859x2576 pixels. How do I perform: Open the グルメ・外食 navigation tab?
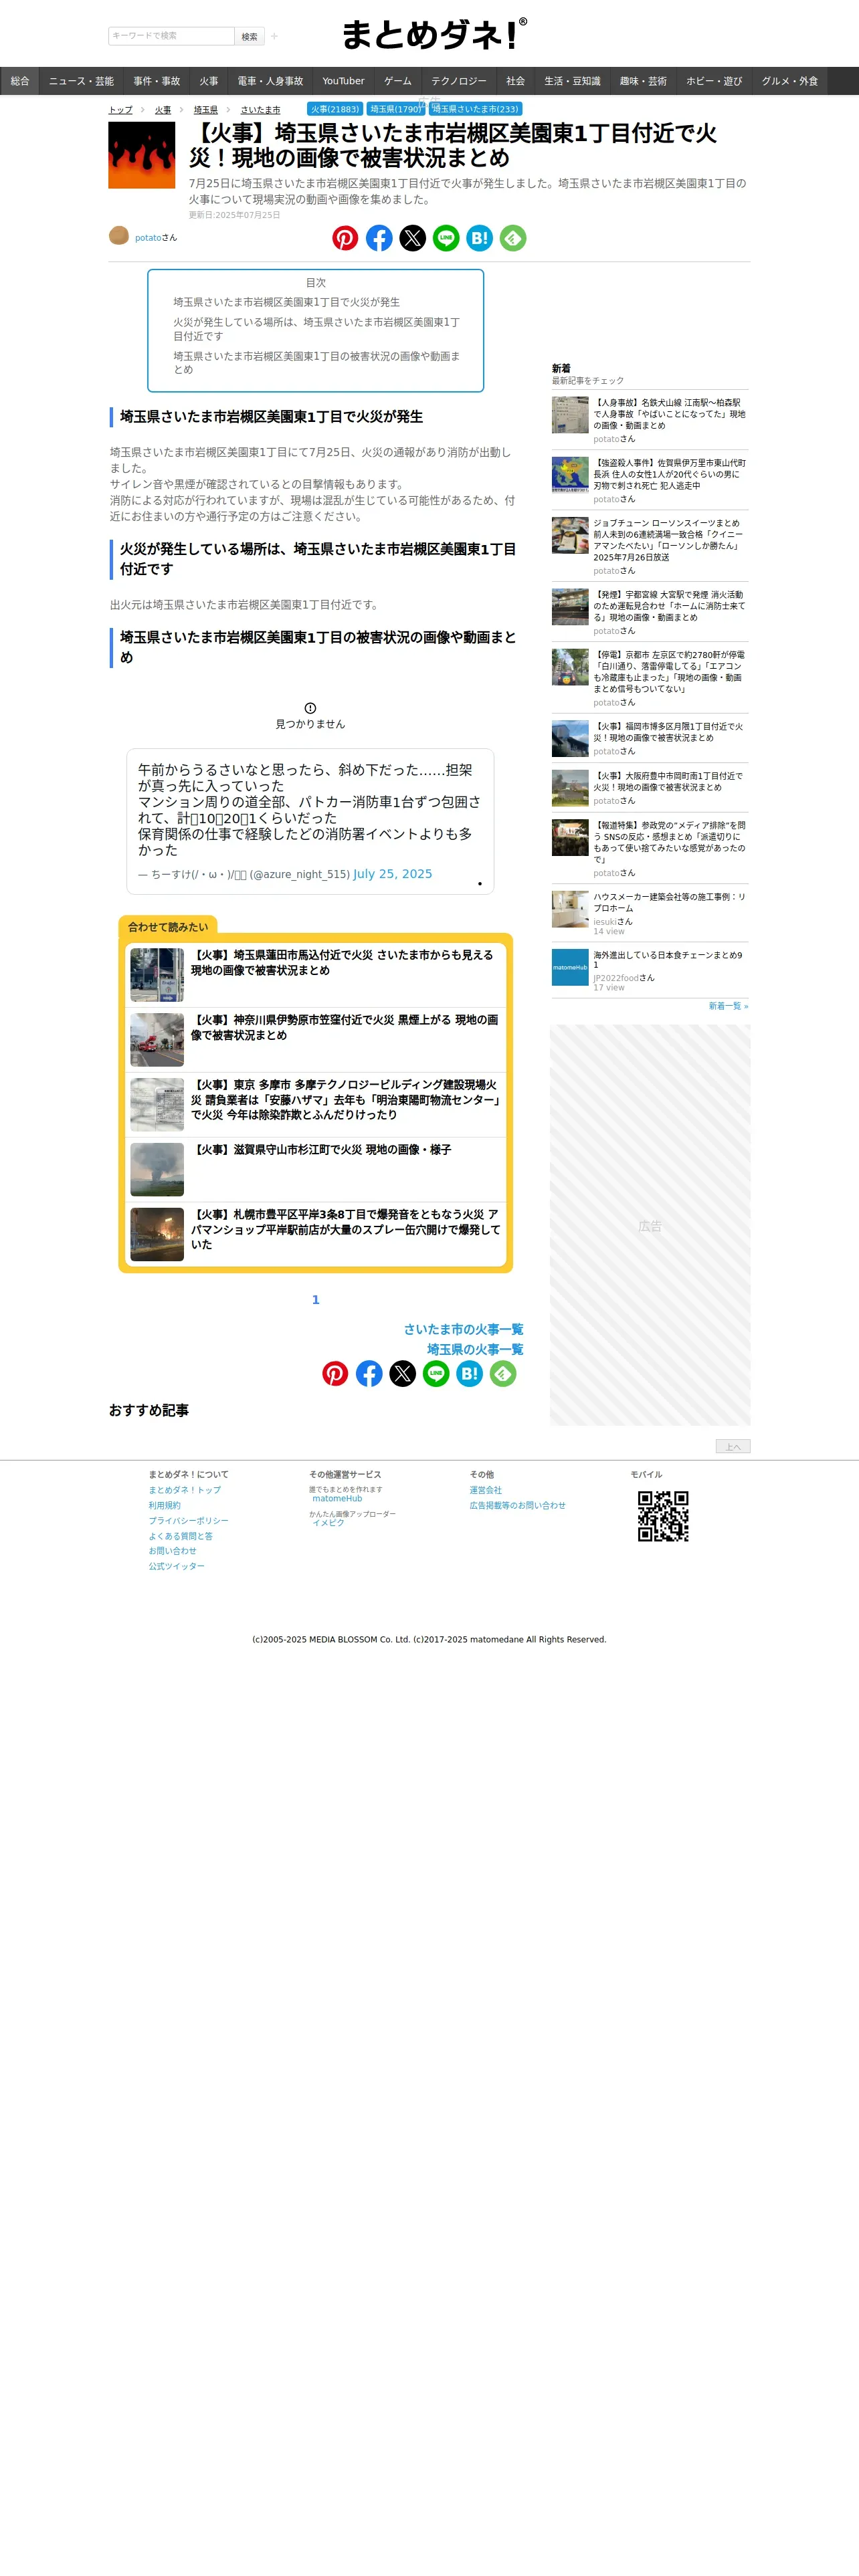tap(790, 81)
